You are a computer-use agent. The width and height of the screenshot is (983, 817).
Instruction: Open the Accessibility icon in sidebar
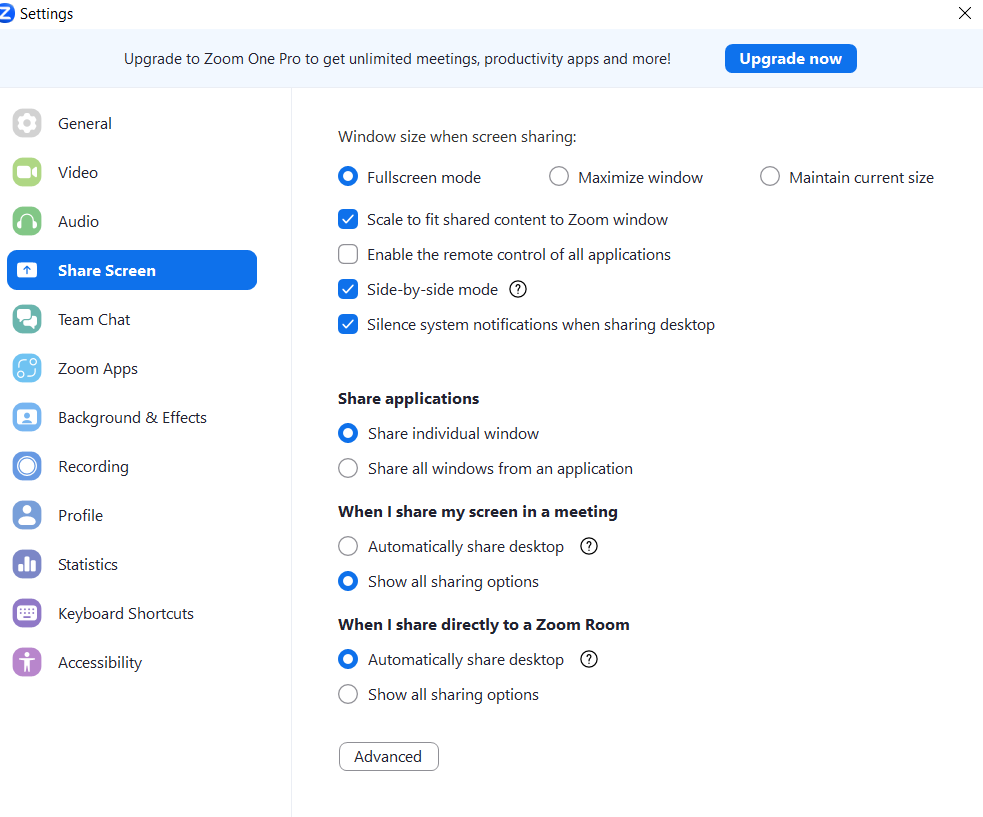coord(27,662)
